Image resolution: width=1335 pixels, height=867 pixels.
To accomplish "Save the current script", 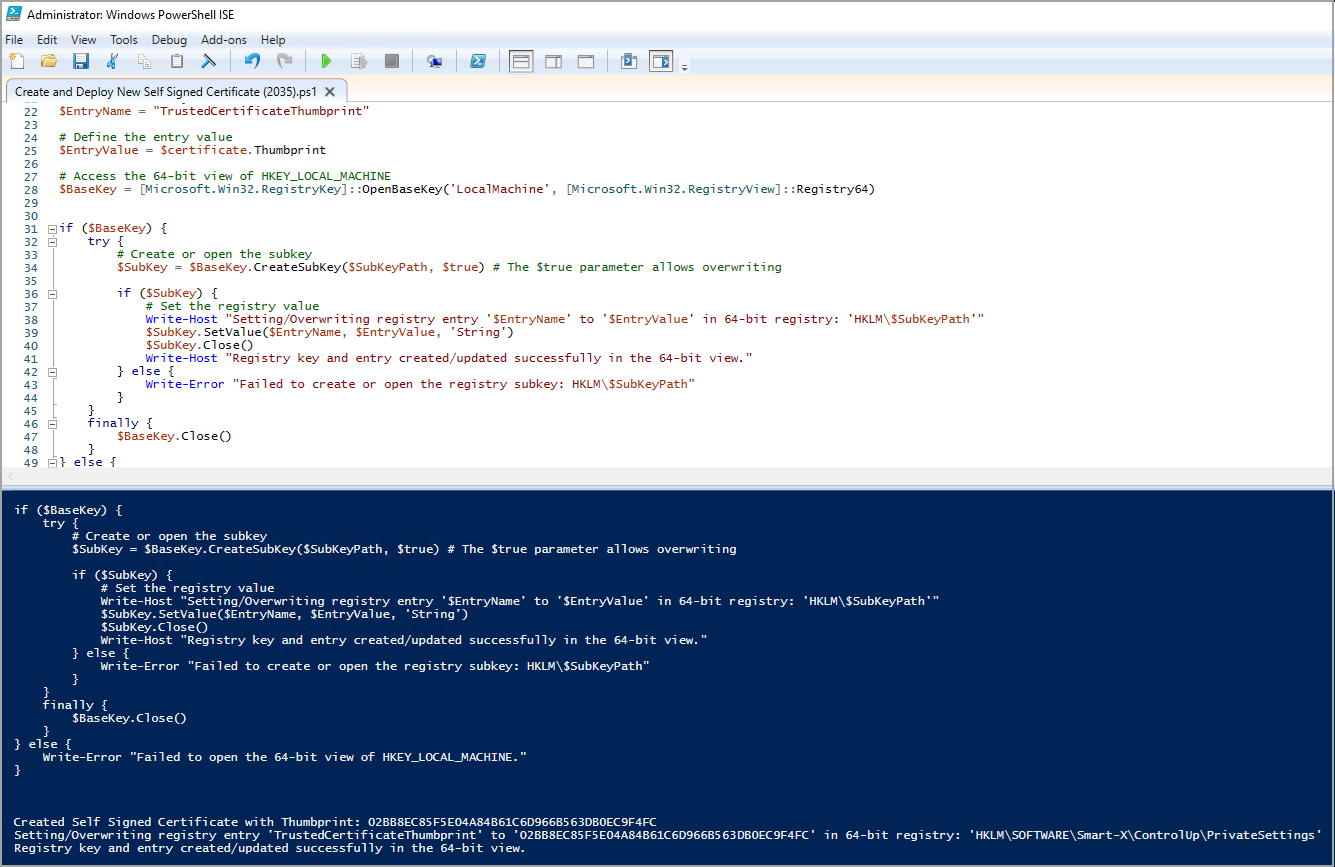I will 81,61.
